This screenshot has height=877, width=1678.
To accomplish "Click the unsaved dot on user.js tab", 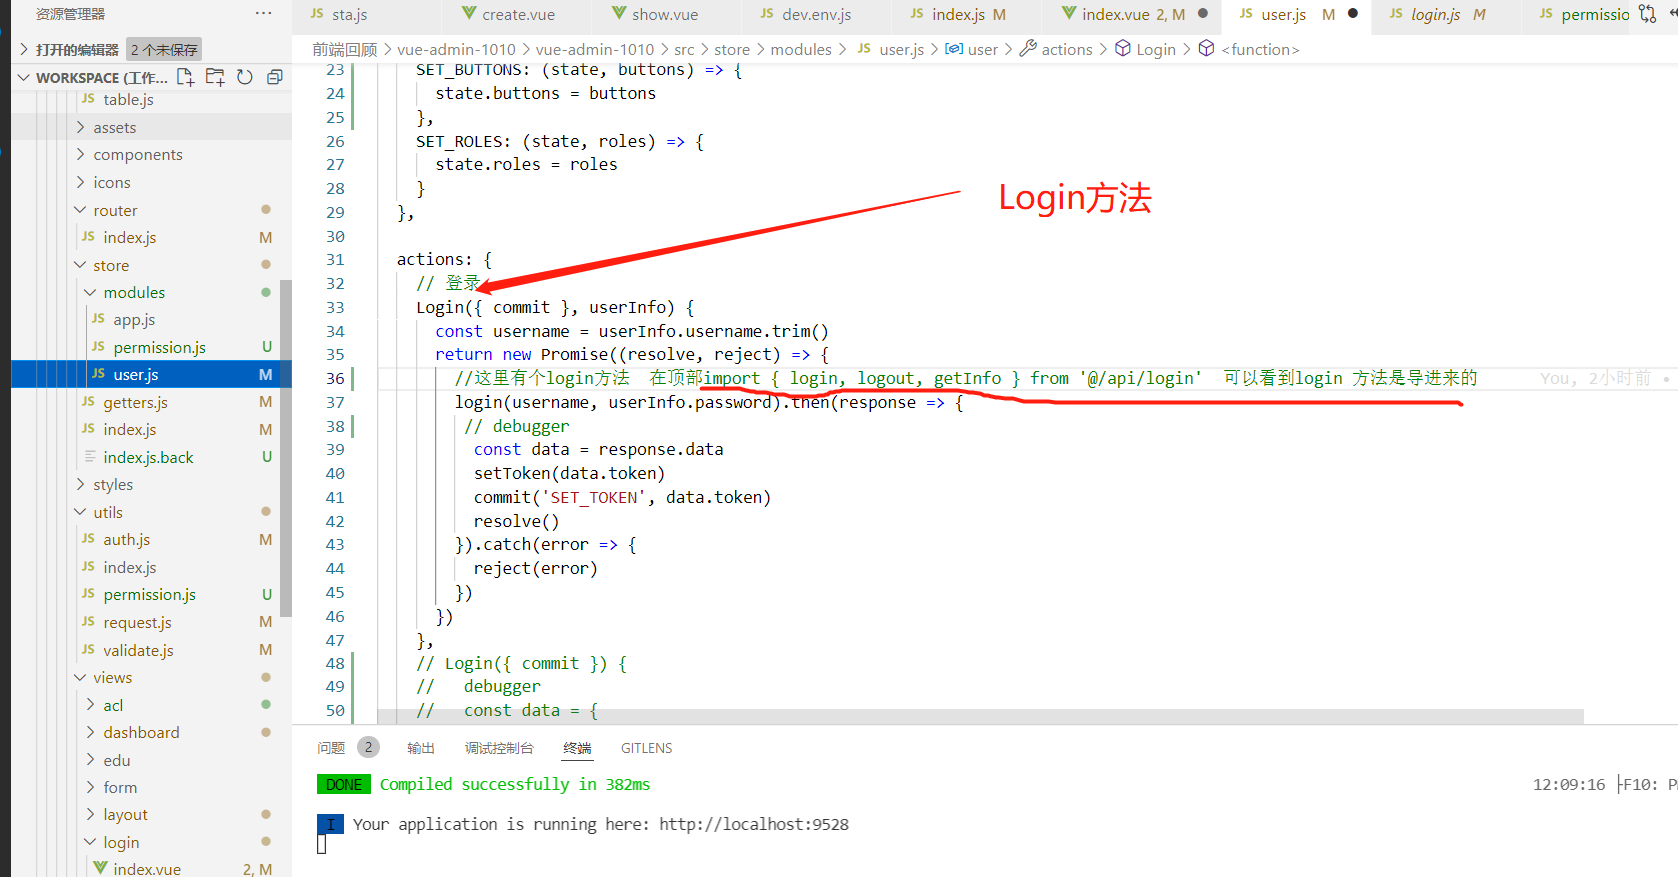I will [x=1353, y=14].
